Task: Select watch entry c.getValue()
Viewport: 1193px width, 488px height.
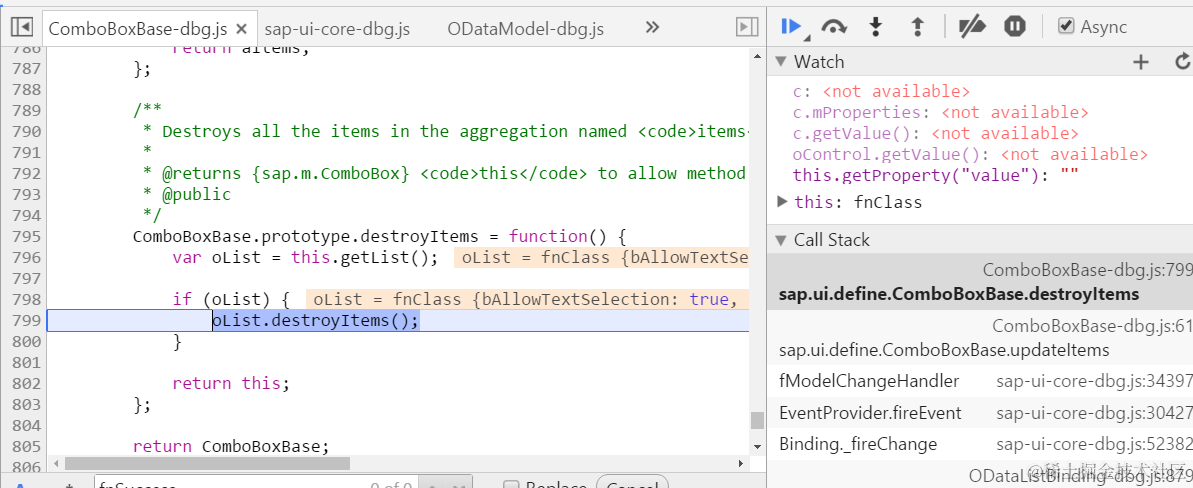Action: click(x=935, y=134)
